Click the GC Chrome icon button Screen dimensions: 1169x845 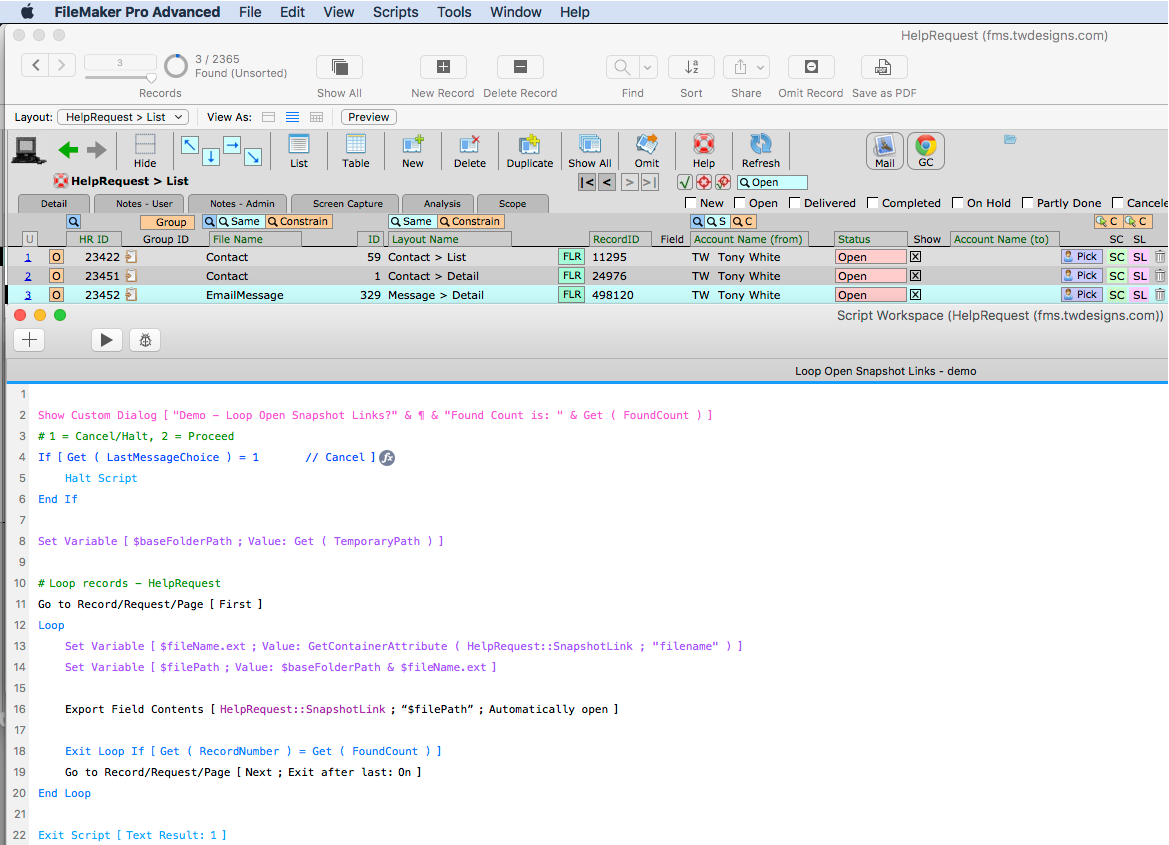[926, 151]
